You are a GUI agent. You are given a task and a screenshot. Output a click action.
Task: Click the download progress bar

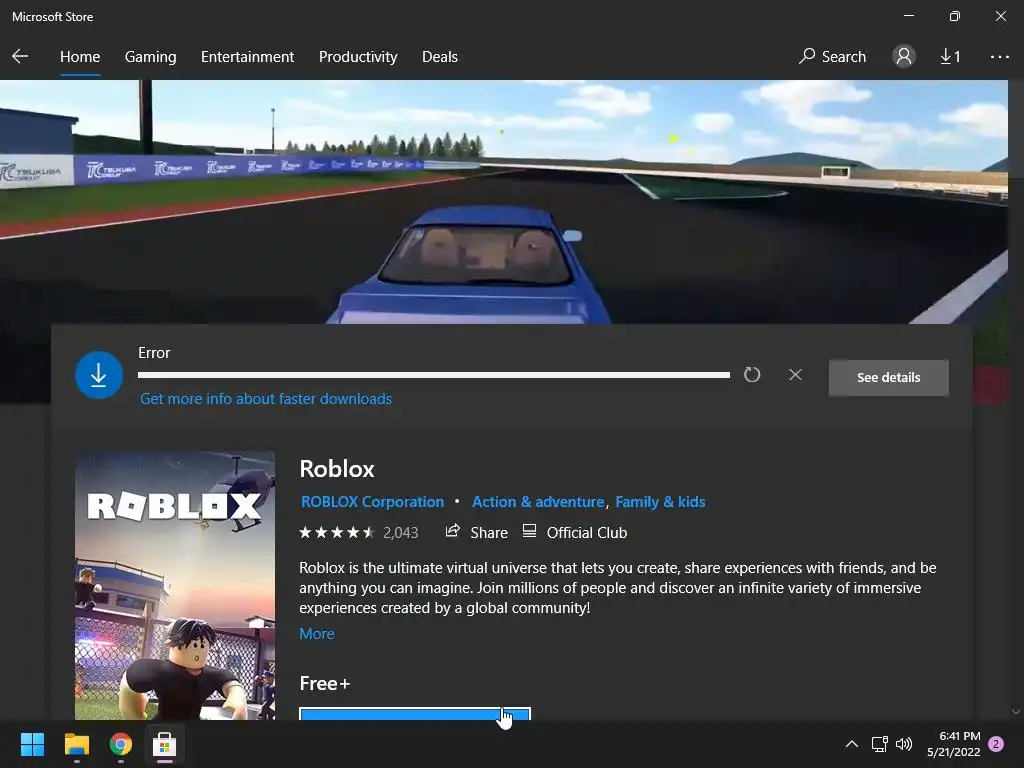[434, 375]
